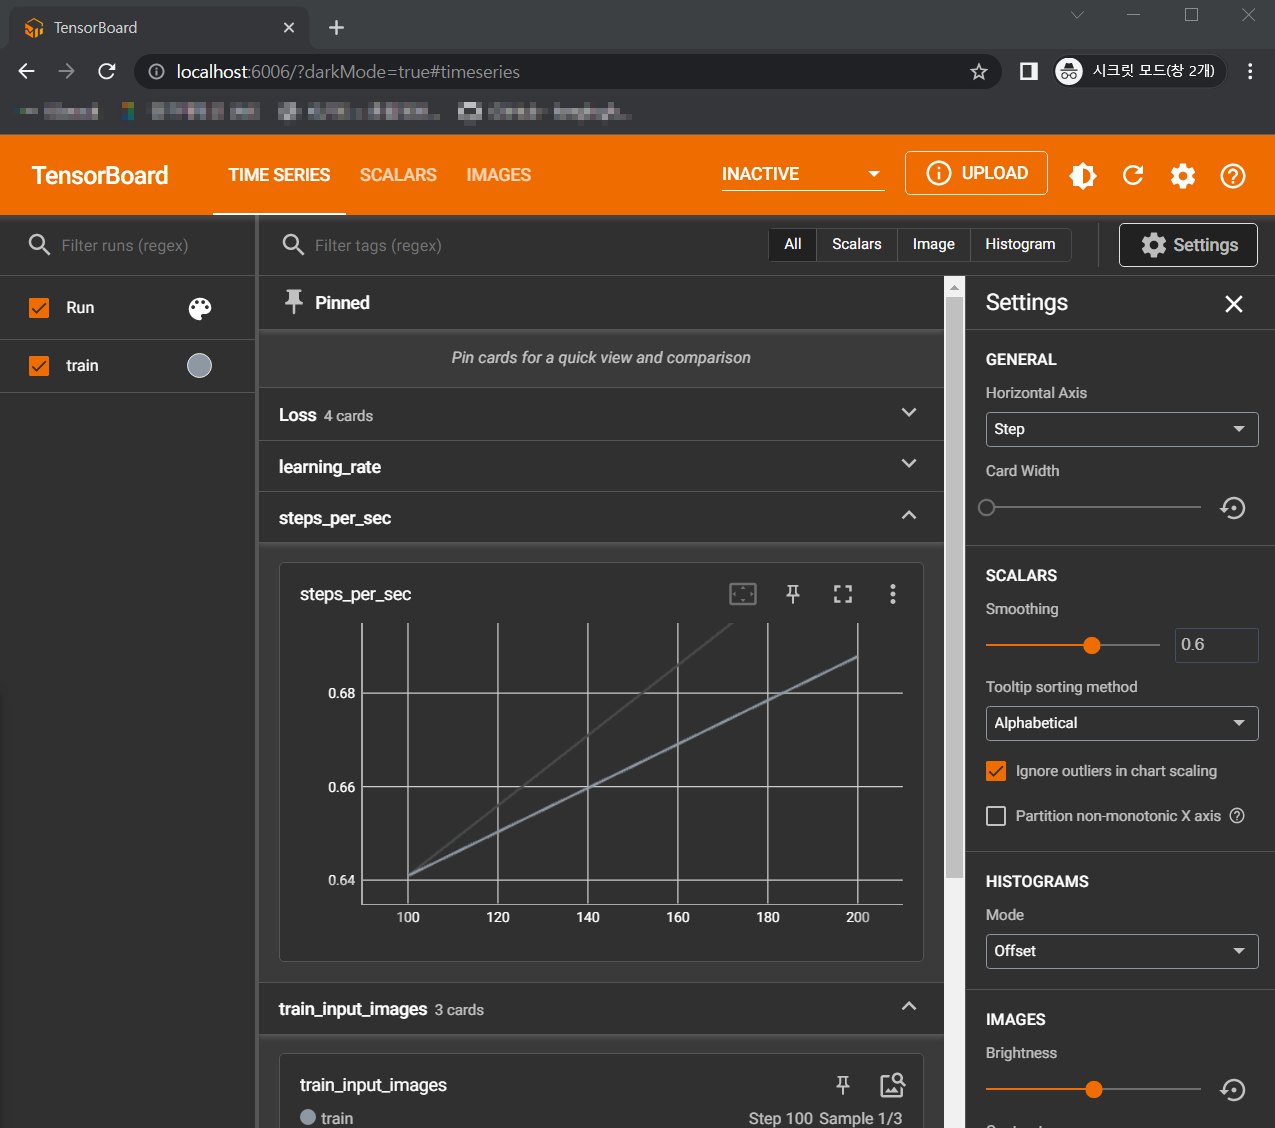The image size is (1275, 1128).
Task: Enable Partition non-monotonic X axis
Action: (x=996, y=816)
